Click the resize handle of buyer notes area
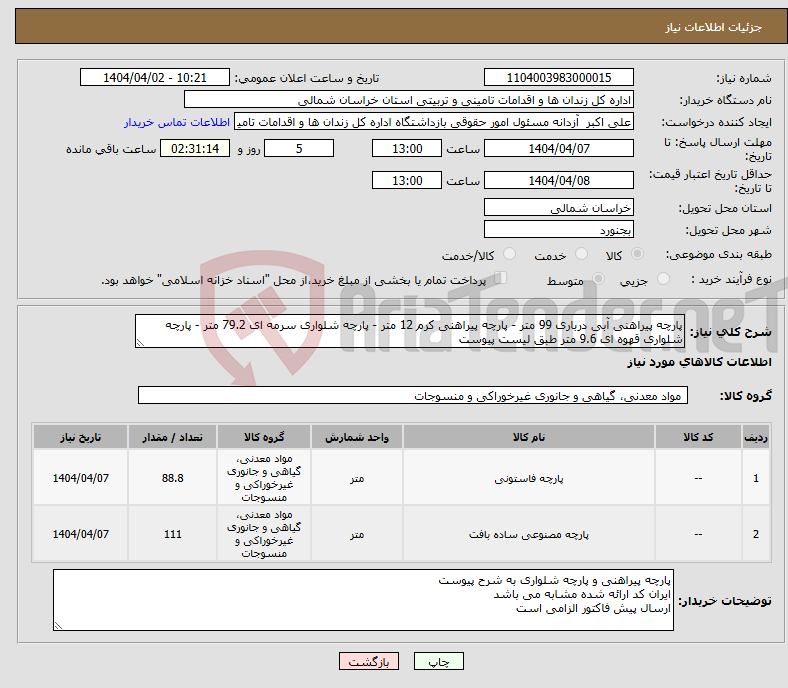The width and height of the screenshot is (788, 688). (58, 626)
